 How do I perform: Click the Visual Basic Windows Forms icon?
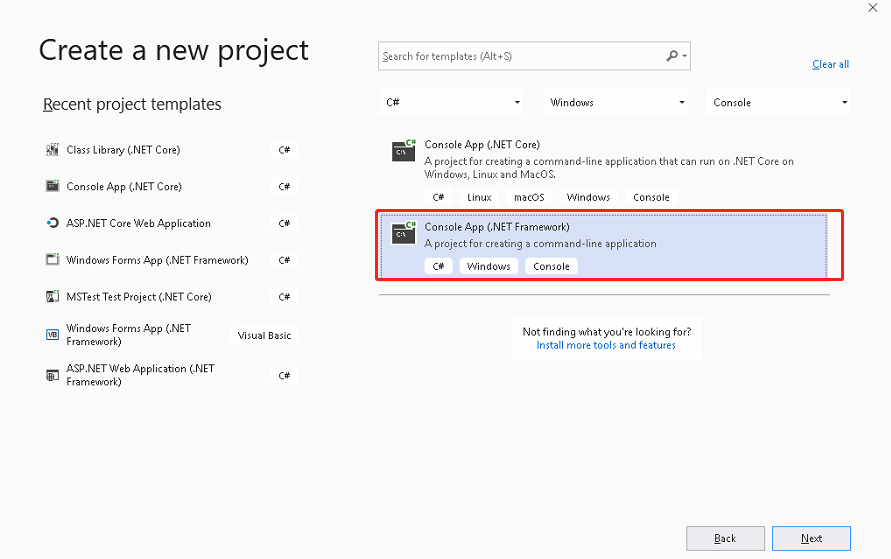point(53,335)
